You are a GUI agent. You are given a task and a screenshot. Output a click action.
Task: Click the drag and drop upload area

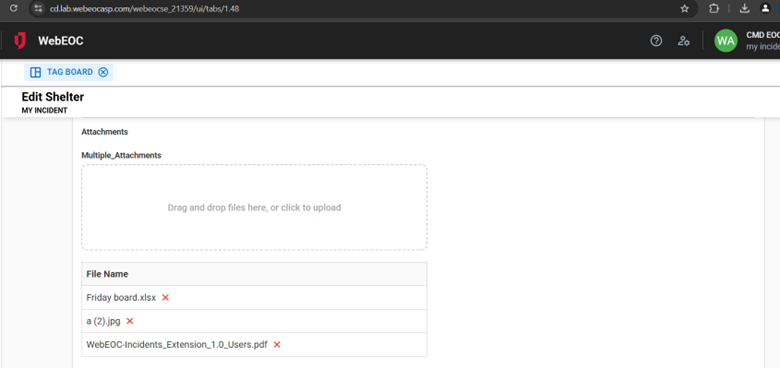pos(254,207)
